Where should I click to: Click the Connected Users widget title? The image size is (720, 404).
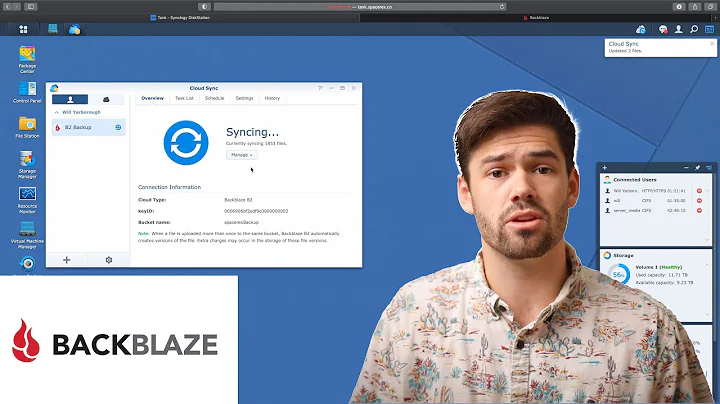(x=635, y=180)
